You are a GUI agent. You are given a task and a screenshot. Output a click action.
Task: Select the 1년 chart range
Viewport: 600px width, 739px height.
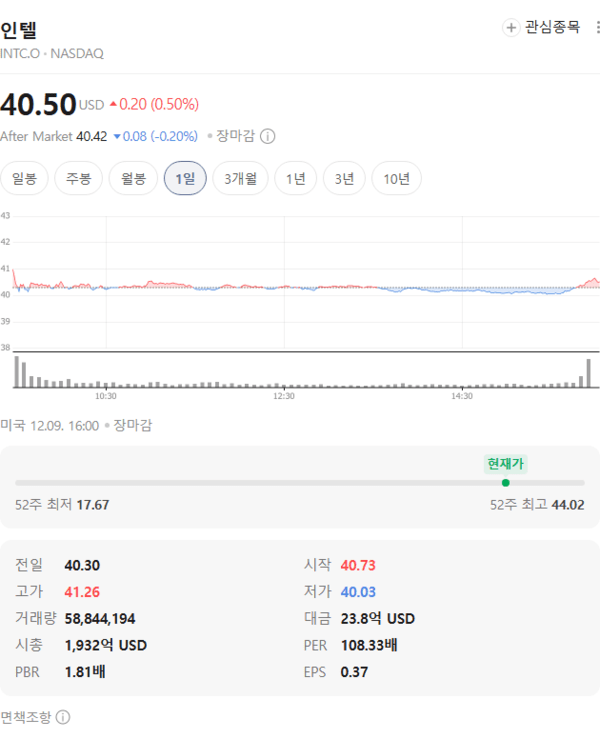coord(296,178)
